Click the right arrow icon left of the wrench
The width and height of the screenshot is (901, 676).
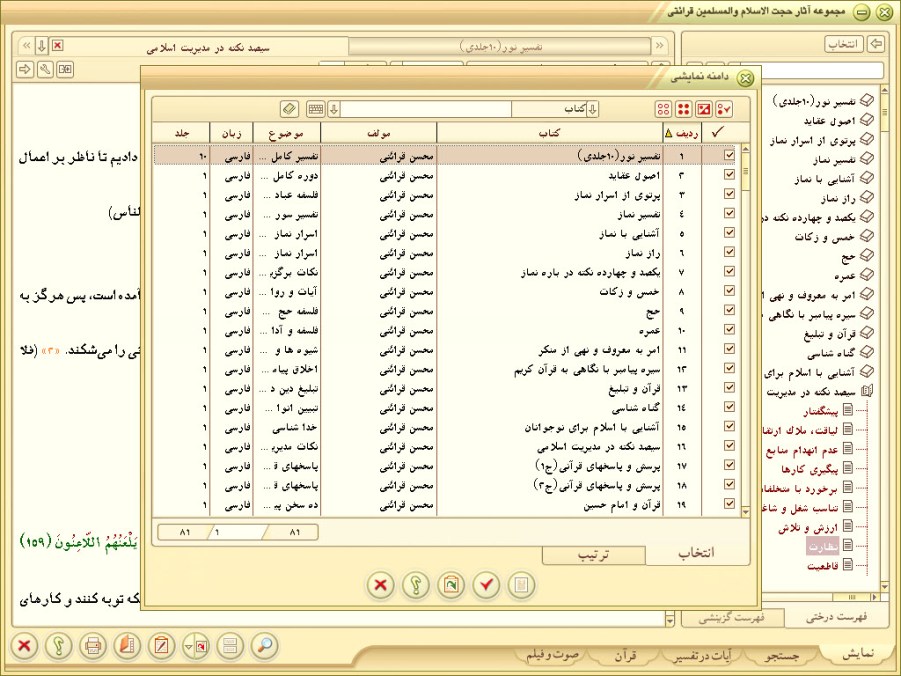[25, 70]
